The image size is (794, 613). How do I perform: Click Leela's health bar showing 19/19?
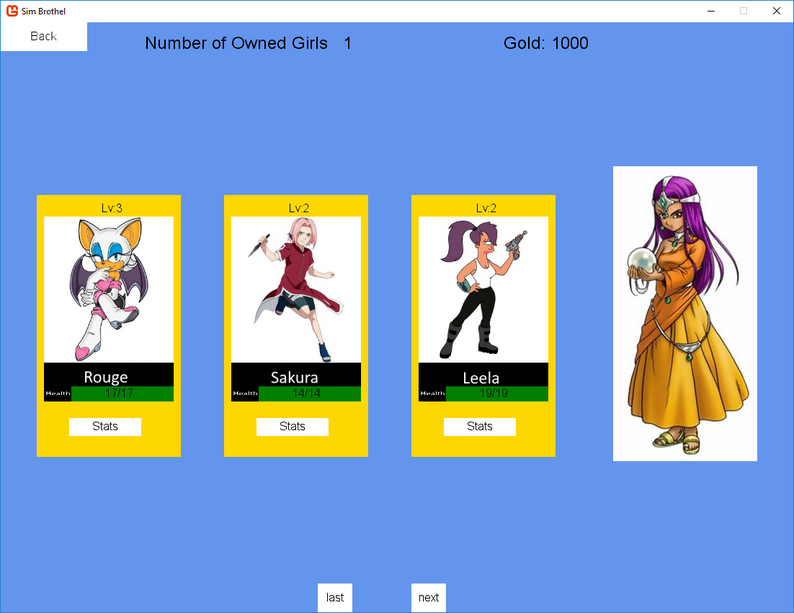pyautogui.click(x=497, y=393)
